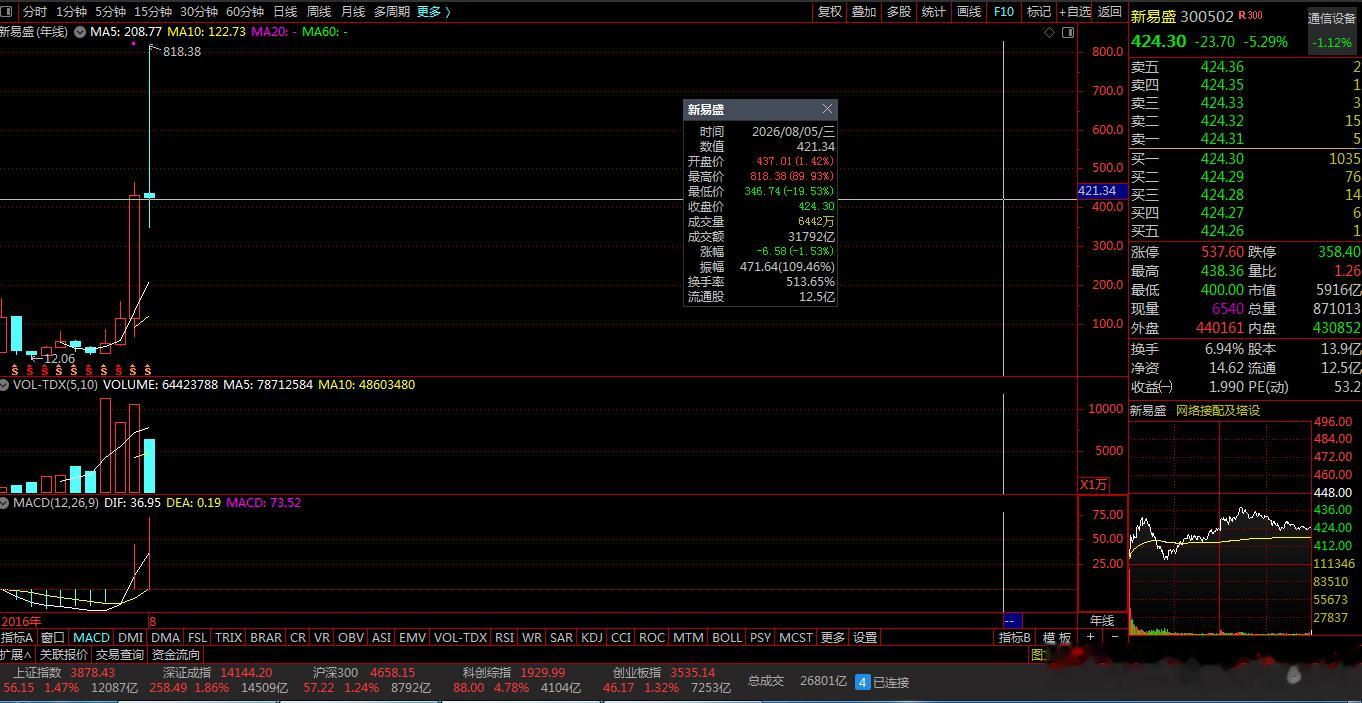
Task: Click the 窗口 window button
Action: pyautogui.click(x=53, y=637)
